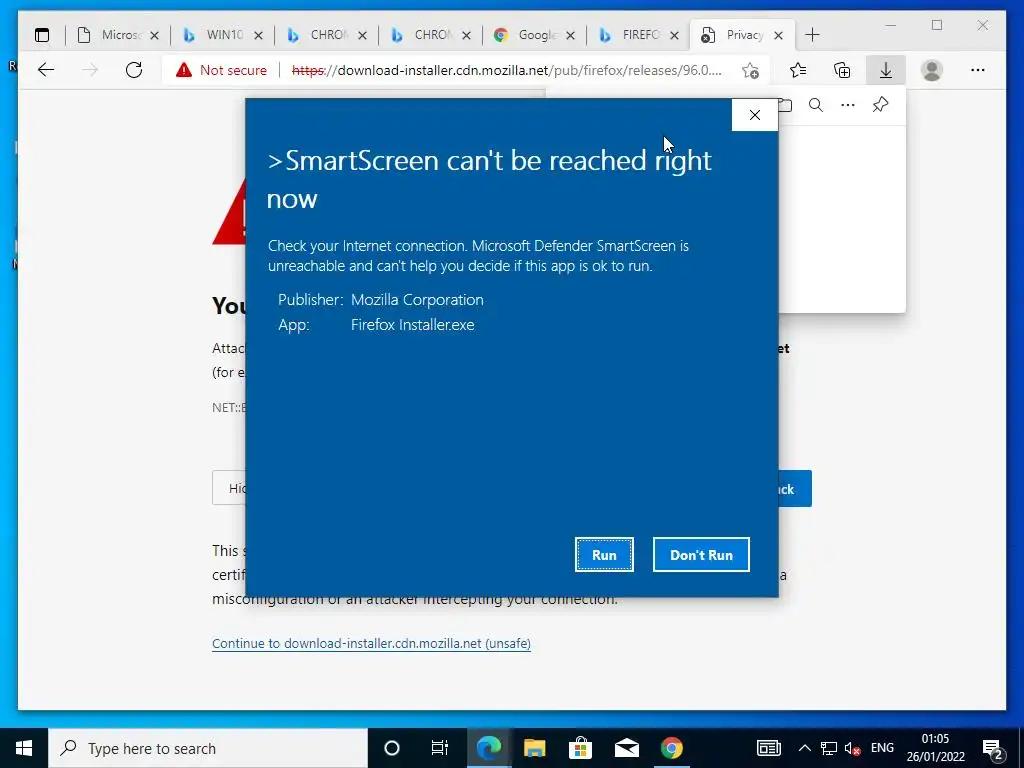Close the WIN10 tab
Viewport: 1024px width, 768px height.
259,35
